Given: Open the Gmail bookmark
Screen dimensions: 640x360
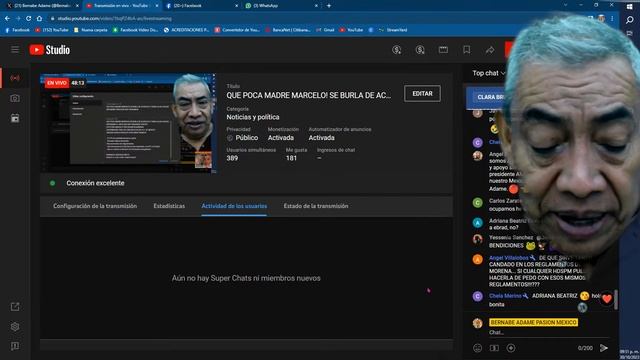Looking at the screenshot, I should 325,30.
